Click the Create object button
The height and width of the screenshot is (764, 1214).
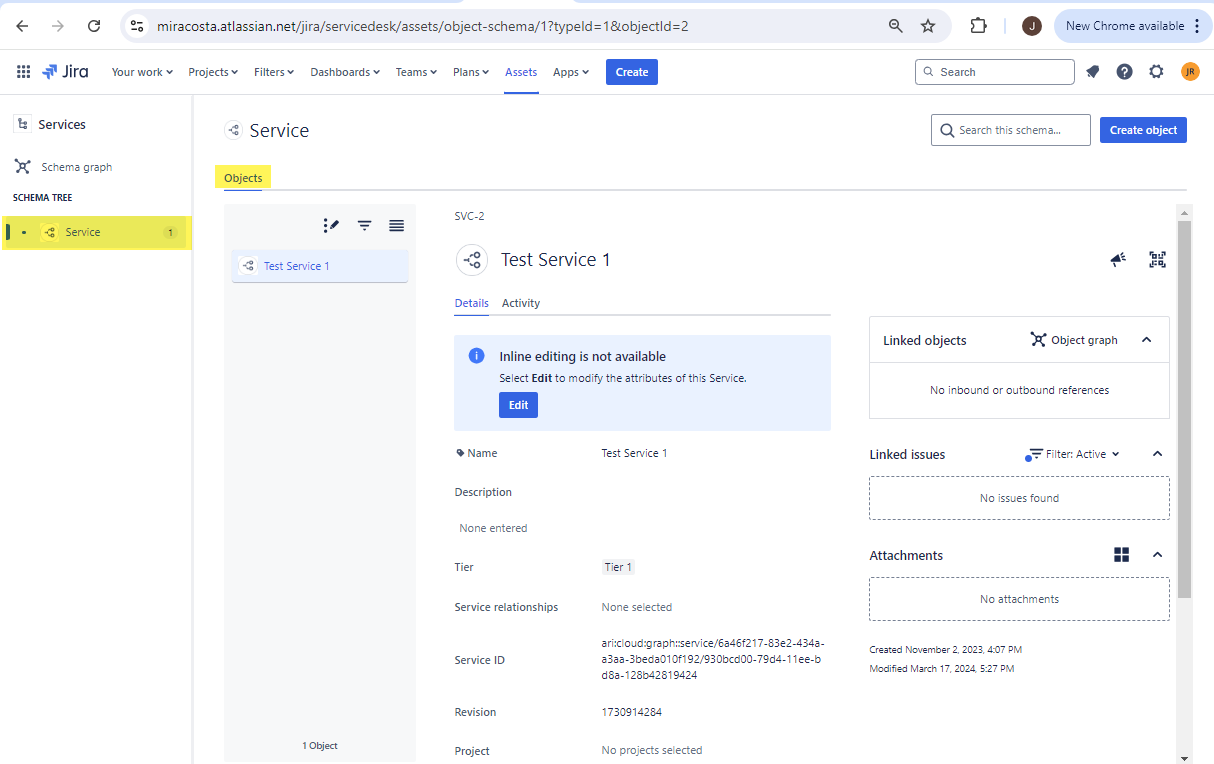[x=1143, y=130]
